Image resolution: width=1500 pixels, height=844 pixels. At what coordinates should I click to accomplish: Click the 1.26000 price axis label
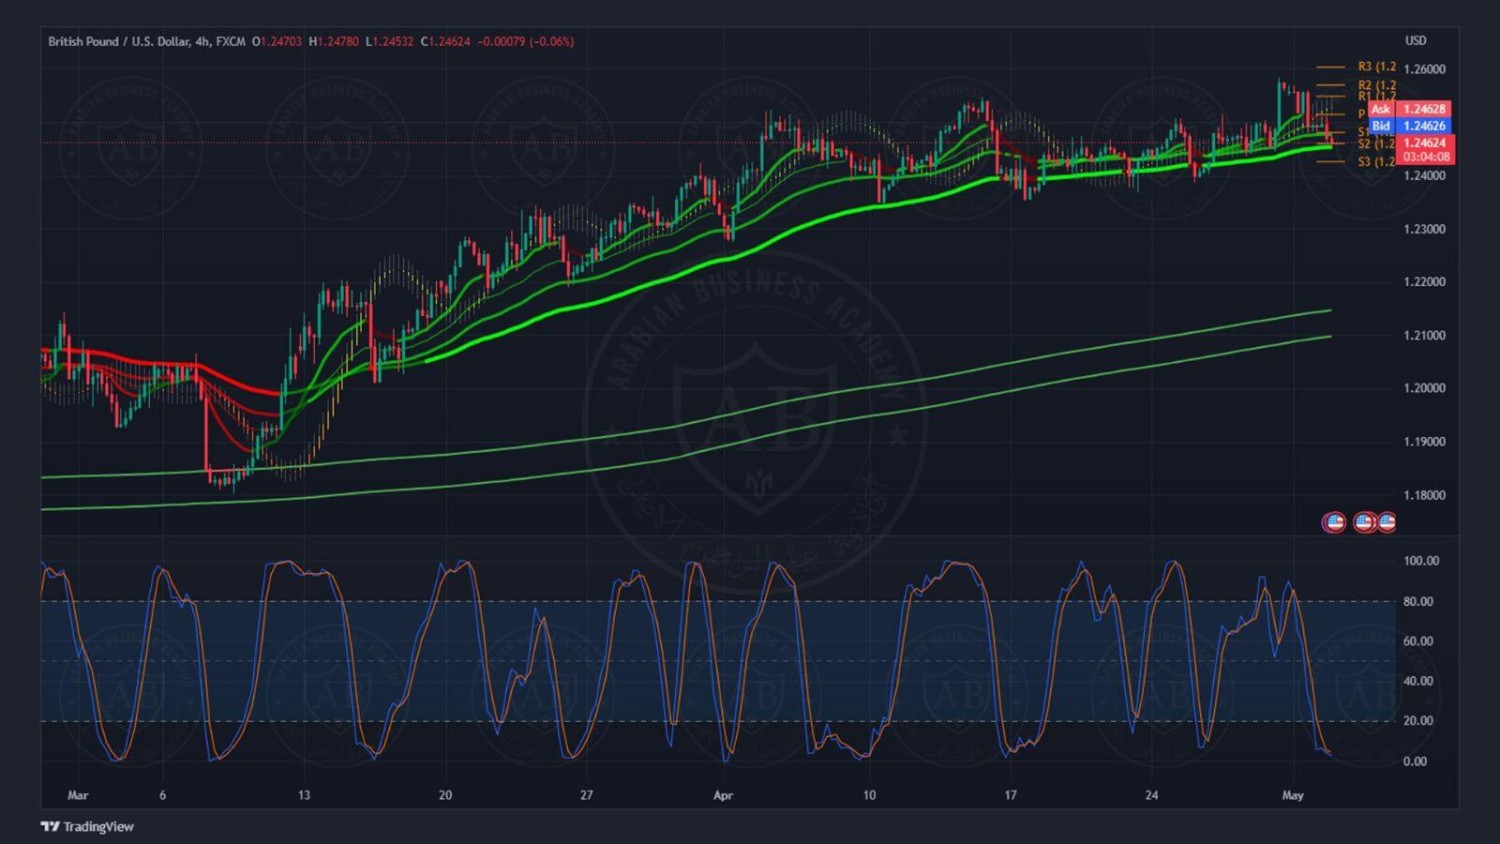click(1425, 70)
